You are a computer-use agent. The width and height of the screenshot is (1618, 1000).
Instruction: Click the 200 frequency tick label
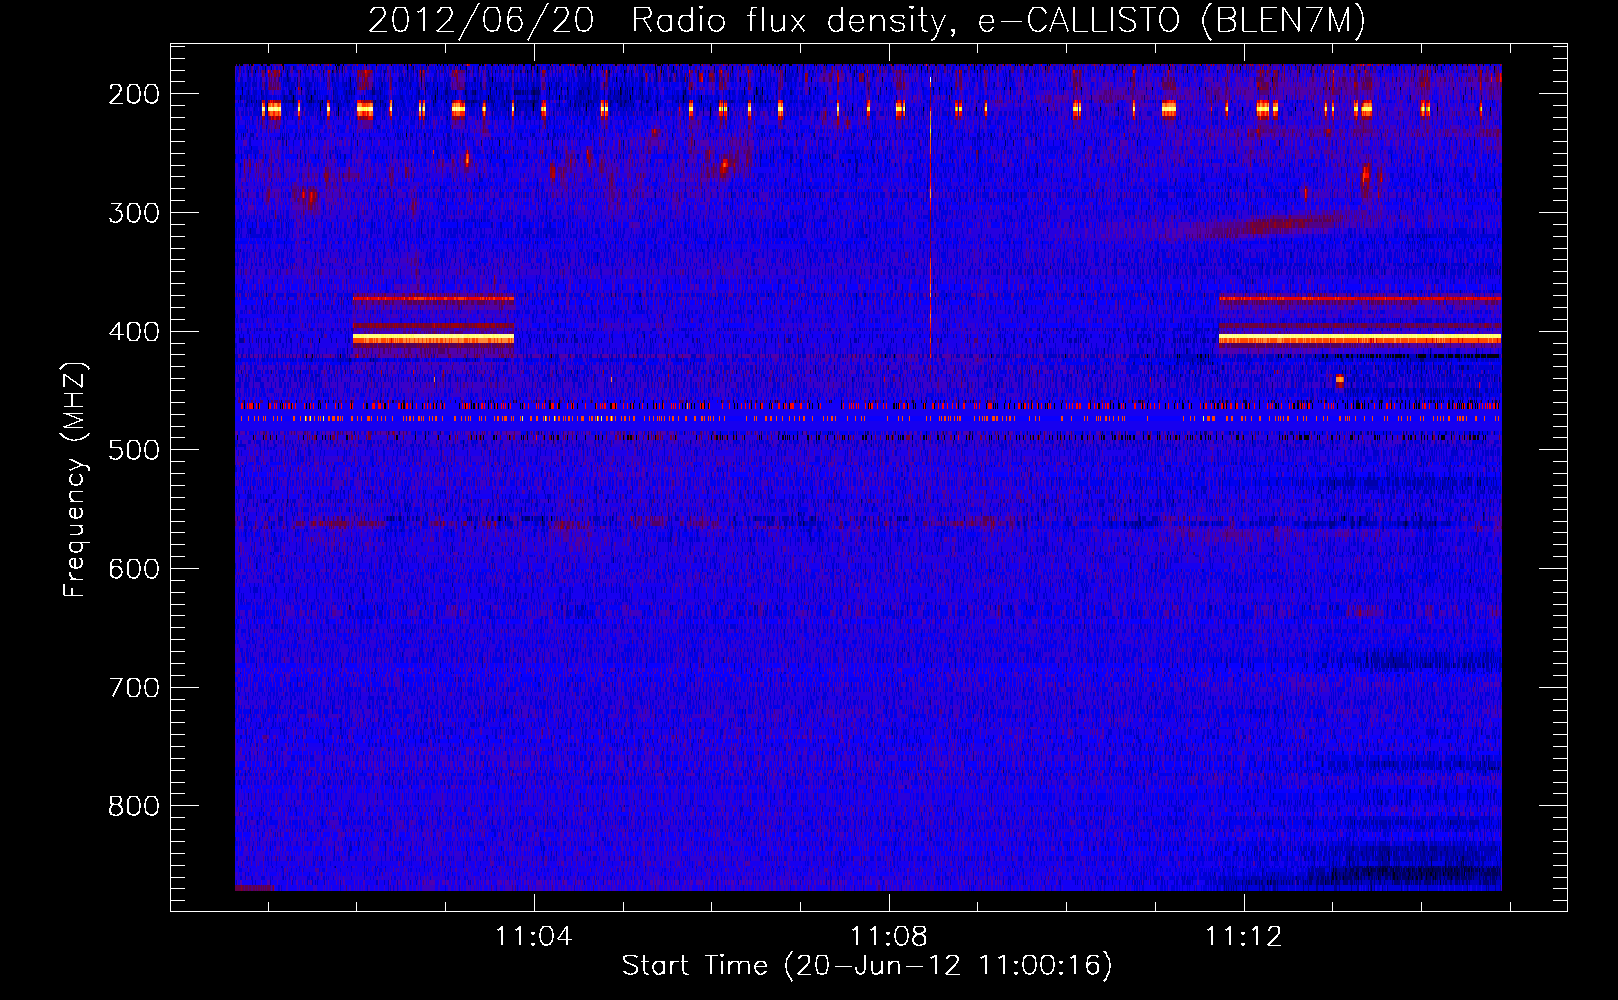tap(134, 94)
